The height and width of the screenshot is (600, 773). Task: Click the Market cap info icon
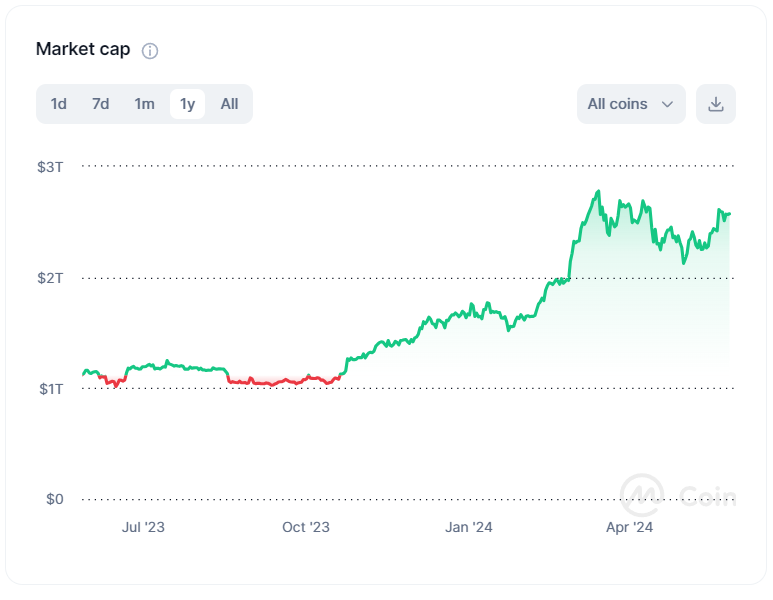(150, 51)
